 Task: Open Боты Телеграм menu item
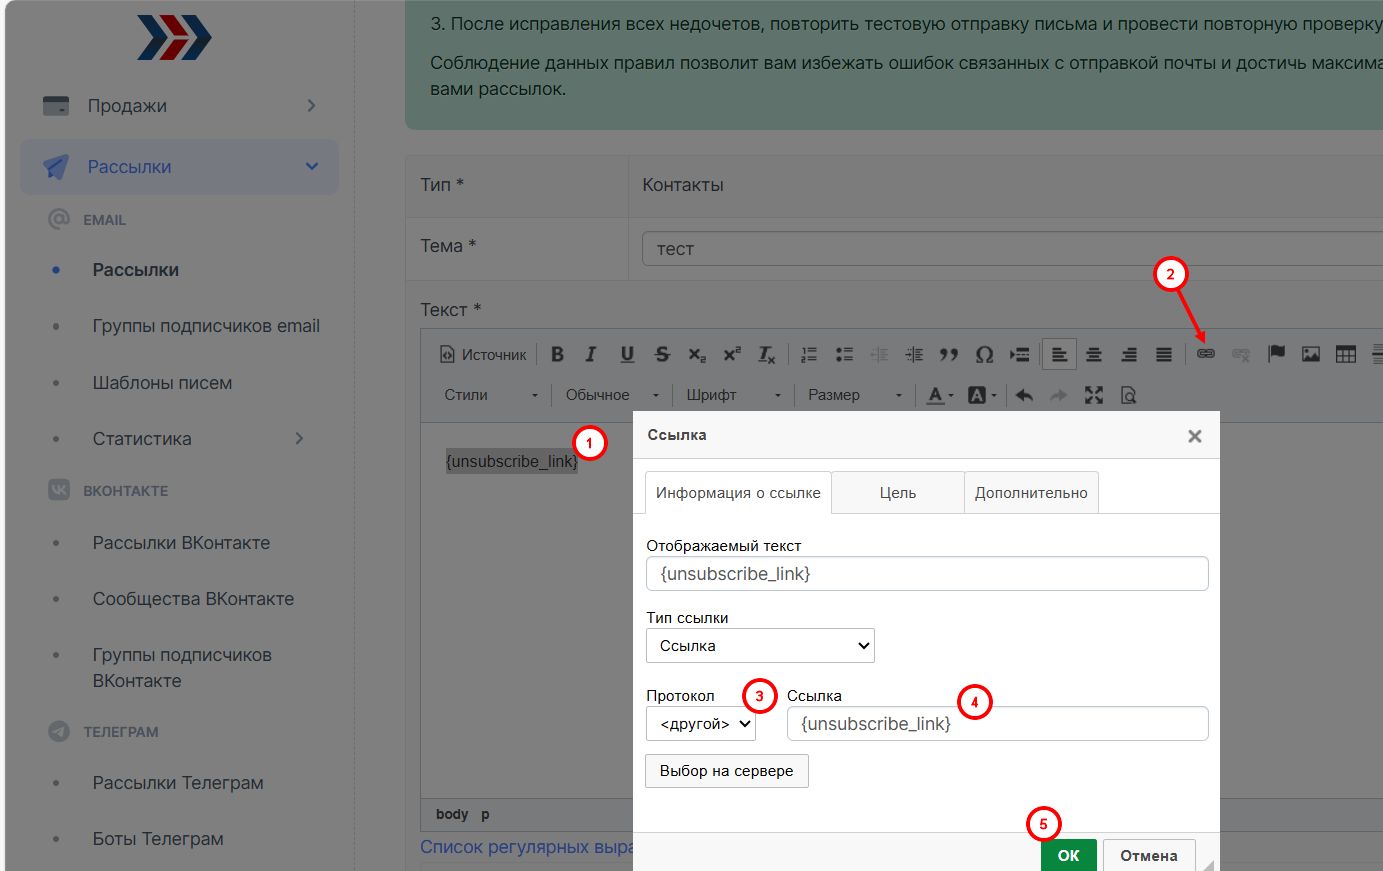point(158,839)
